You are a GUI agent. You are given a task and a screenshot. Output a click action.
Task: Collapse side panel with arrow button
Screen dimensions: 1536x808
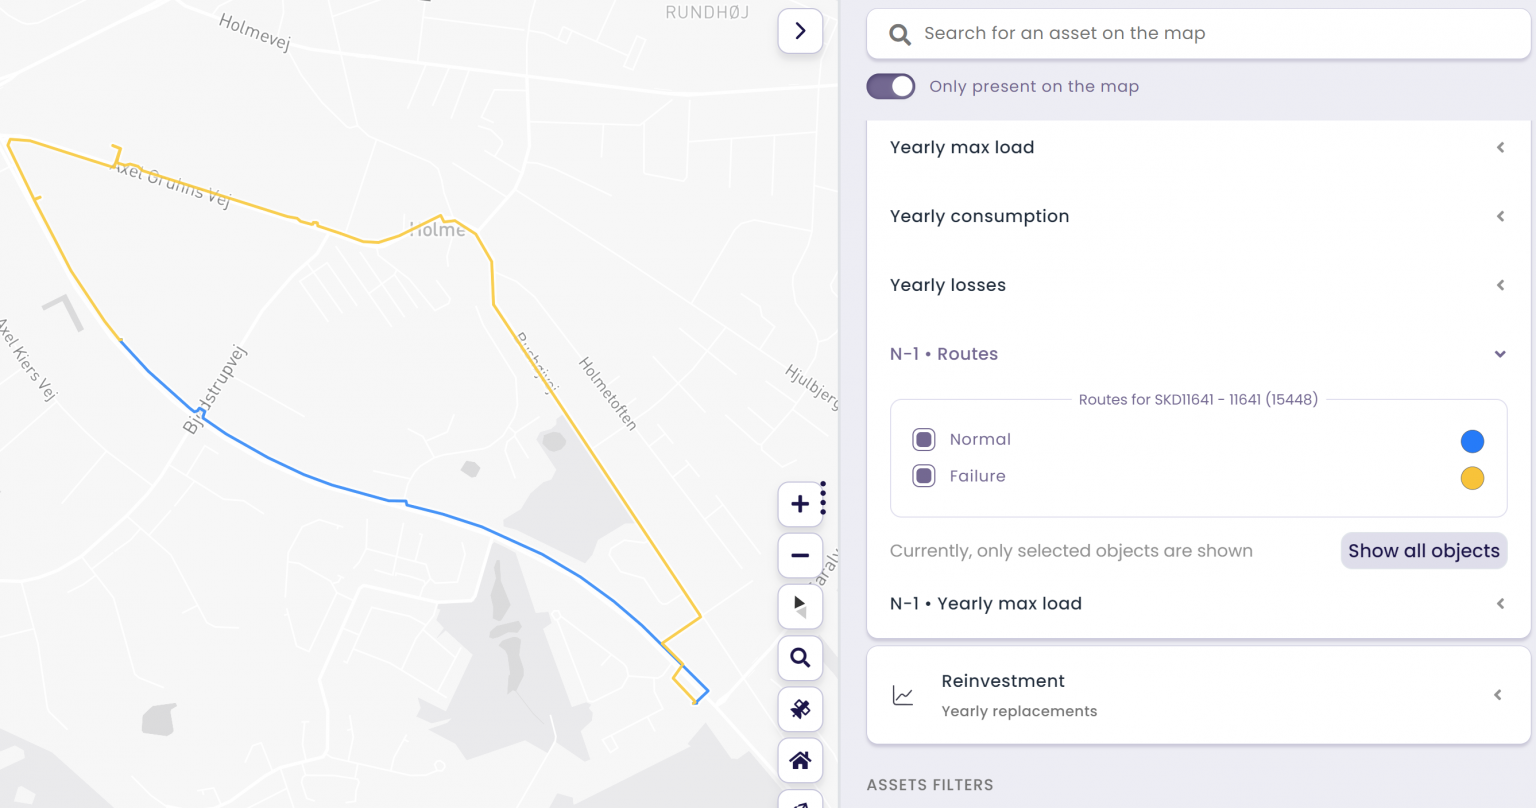(800, 31)
